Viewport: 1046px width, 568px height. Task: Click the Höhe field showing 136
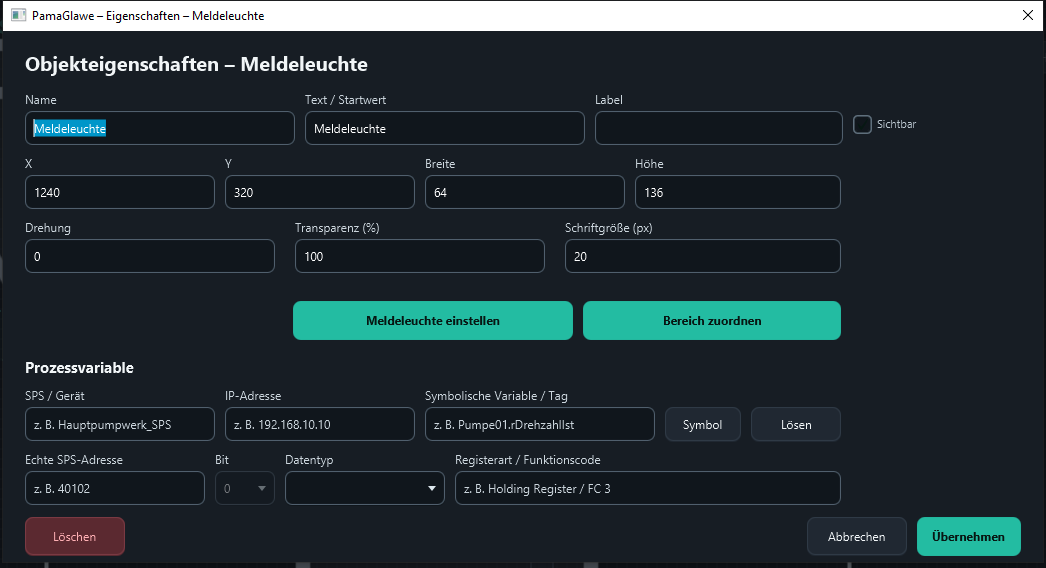click(738, 192)
